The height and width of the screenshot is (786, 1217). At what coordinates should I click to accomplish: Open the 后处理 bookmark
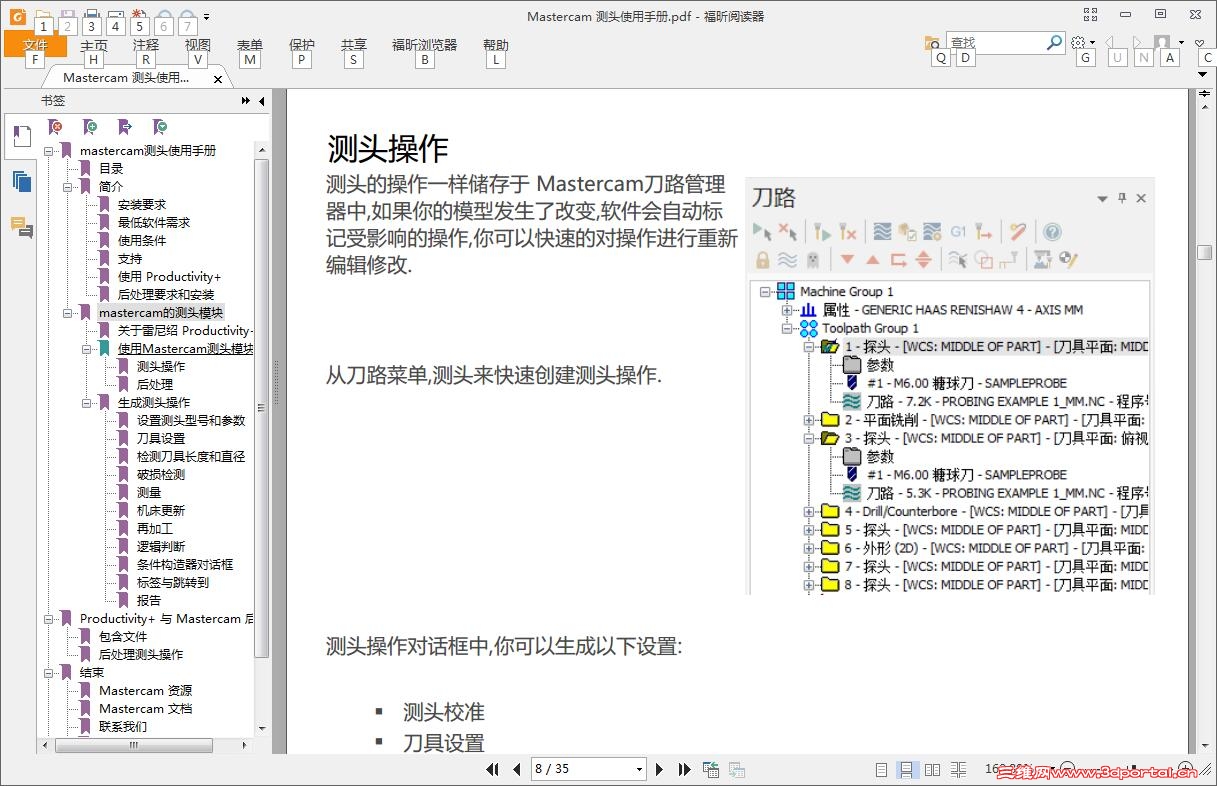point(155,385)
